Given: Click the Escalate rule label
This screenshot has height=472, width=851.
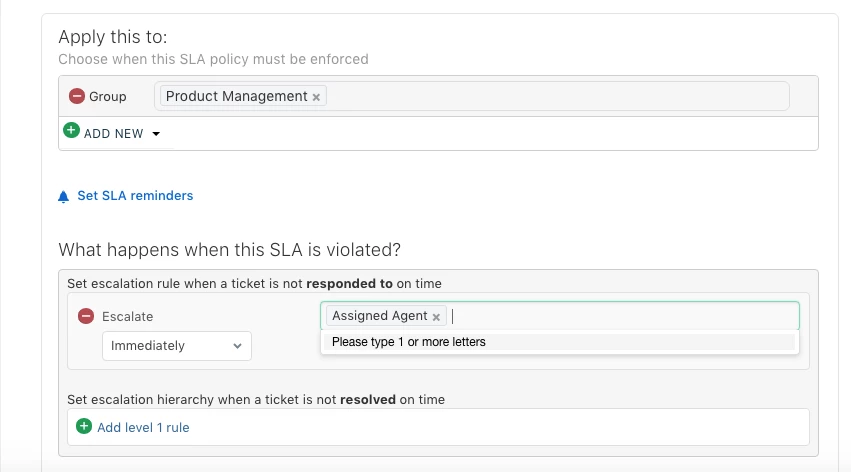Looking at the screenshot, I should pos(129,316).
